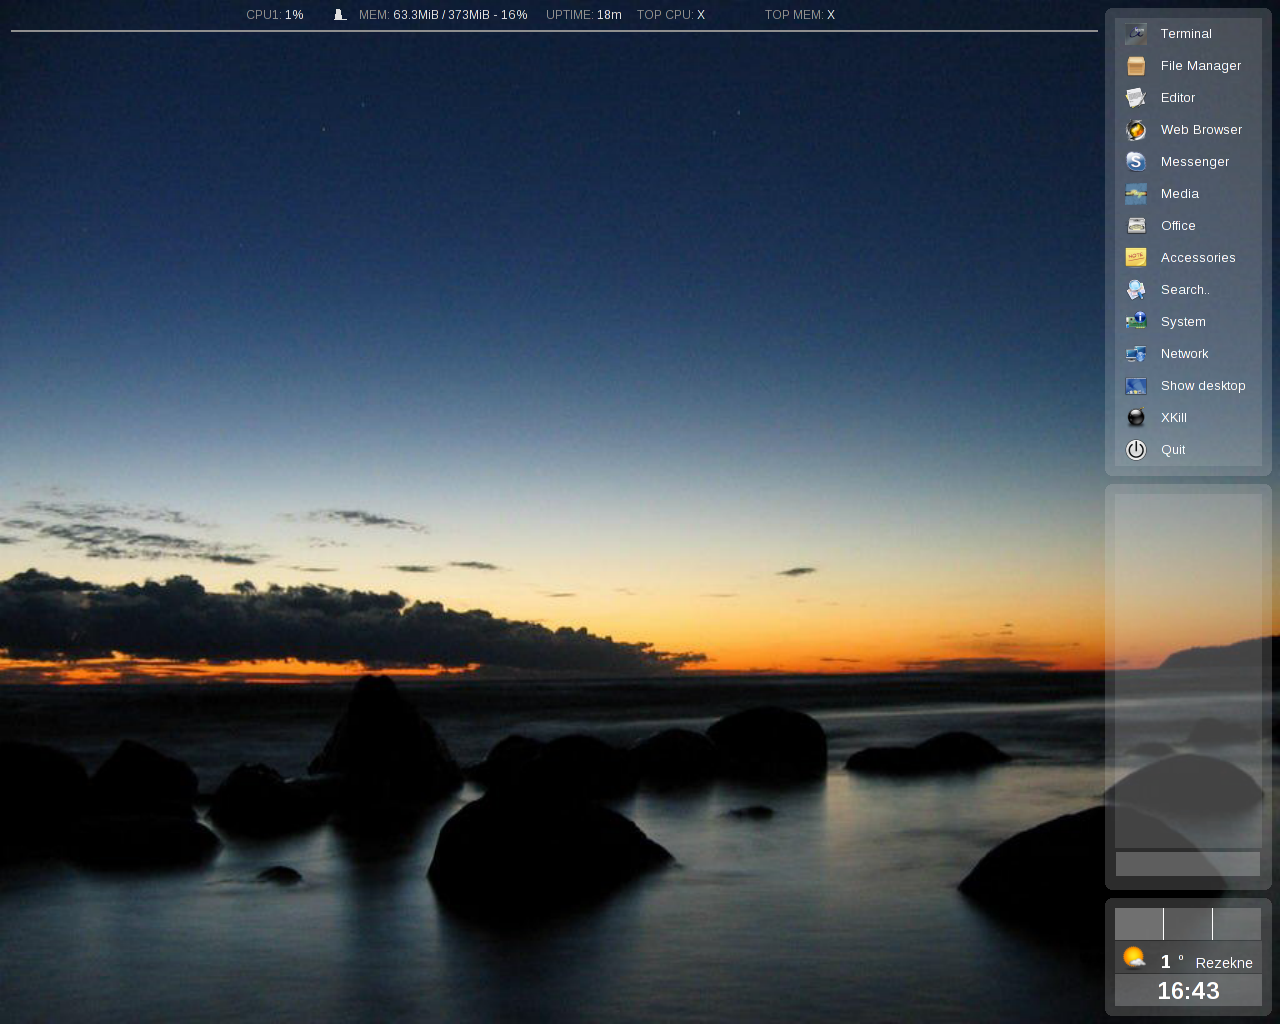
Task: Select the Office label
Action: point(1178,226)
